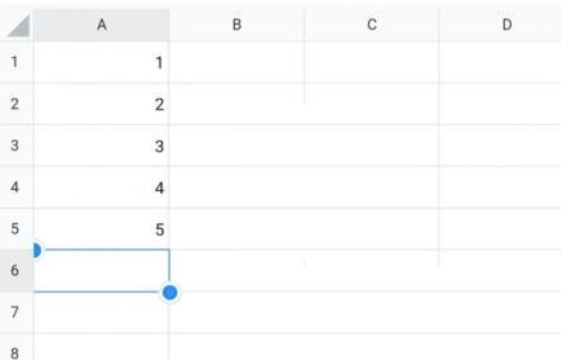Click cell A5 containing value 5
This screenshot has width=584, height=364.
pyautogui.click(x=101, y=229)
